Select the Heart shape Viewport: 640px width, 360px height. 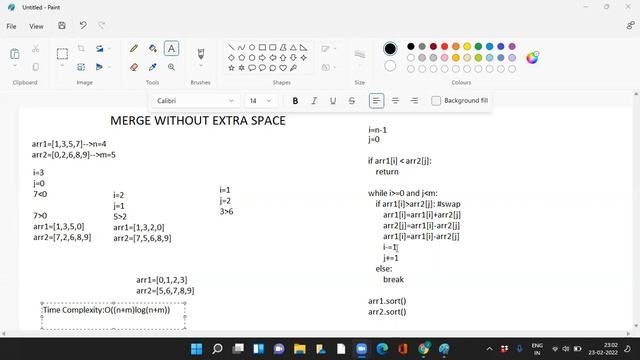pyautogui.click(x=283, y=68)
